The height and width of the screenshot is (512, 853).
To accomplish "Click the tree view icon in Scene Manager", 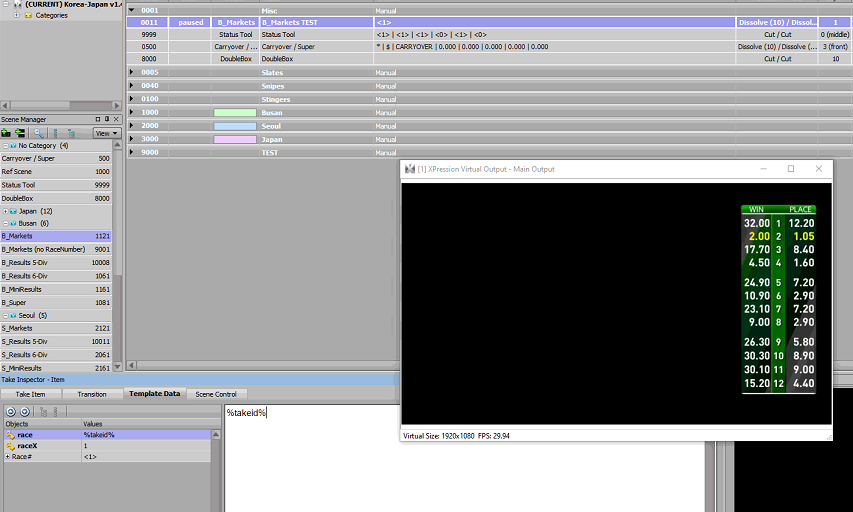I will [x=71, y=133].
